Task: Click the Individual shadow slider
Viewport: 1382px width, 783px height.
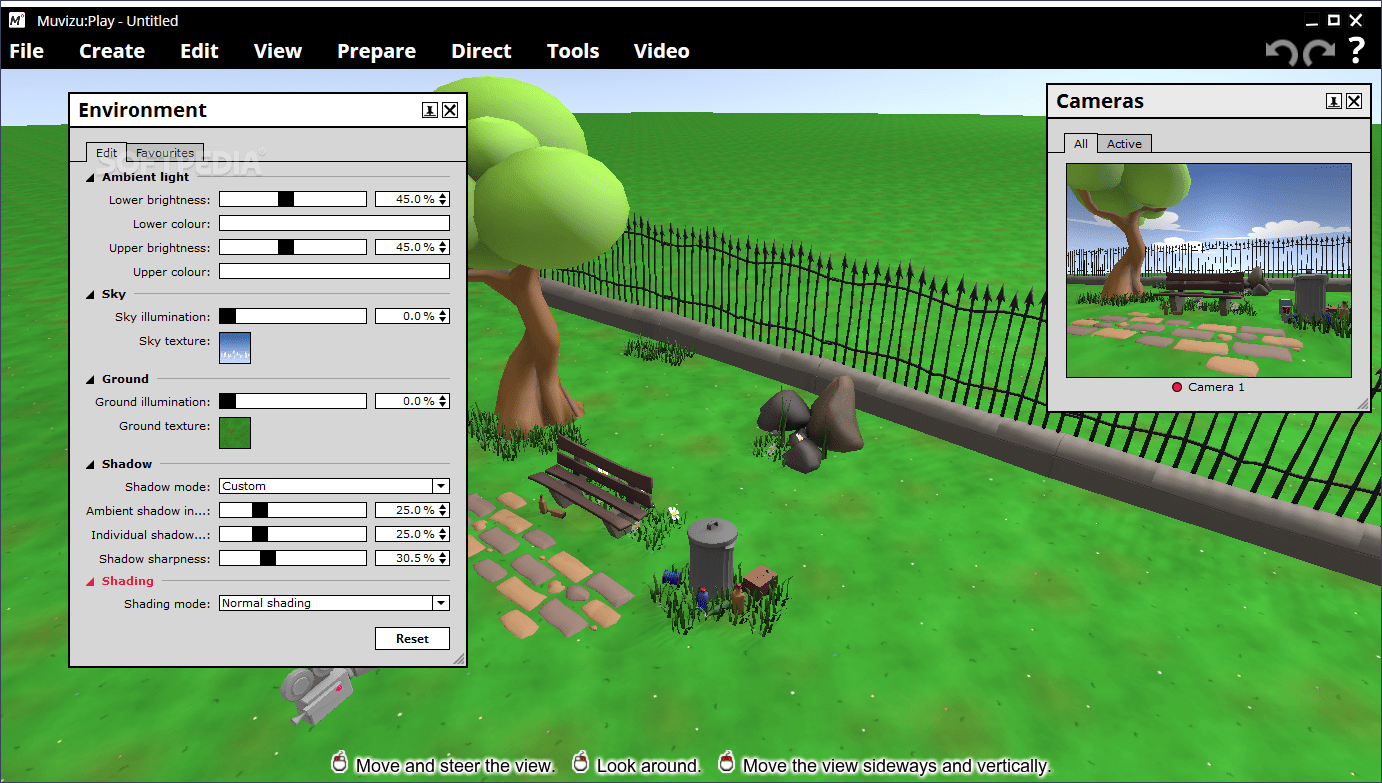Action: (293, 534)
